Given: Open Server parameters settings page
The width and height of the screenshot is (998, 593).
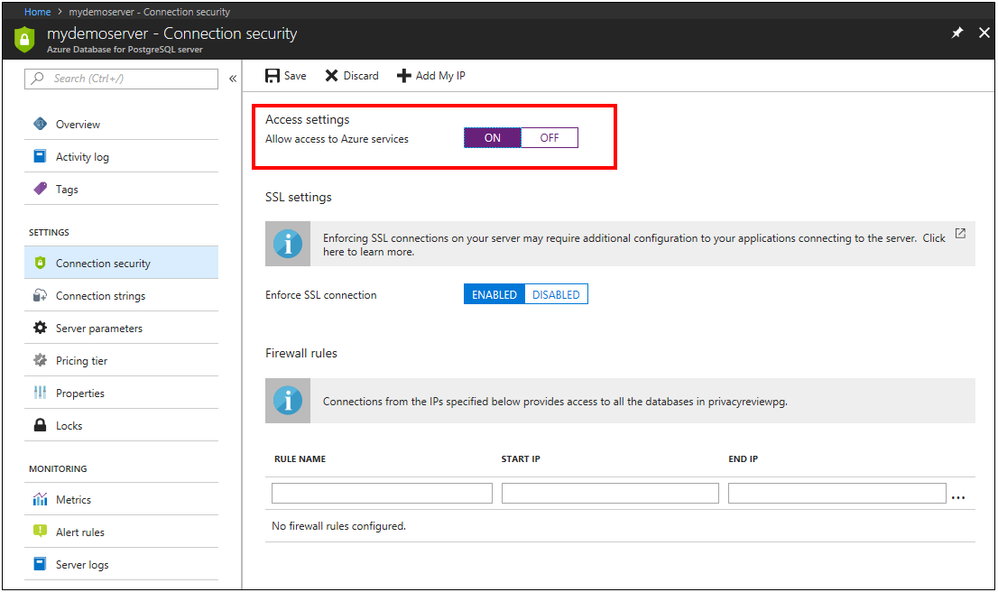Looking at the screenshot, I should point(121,328).
